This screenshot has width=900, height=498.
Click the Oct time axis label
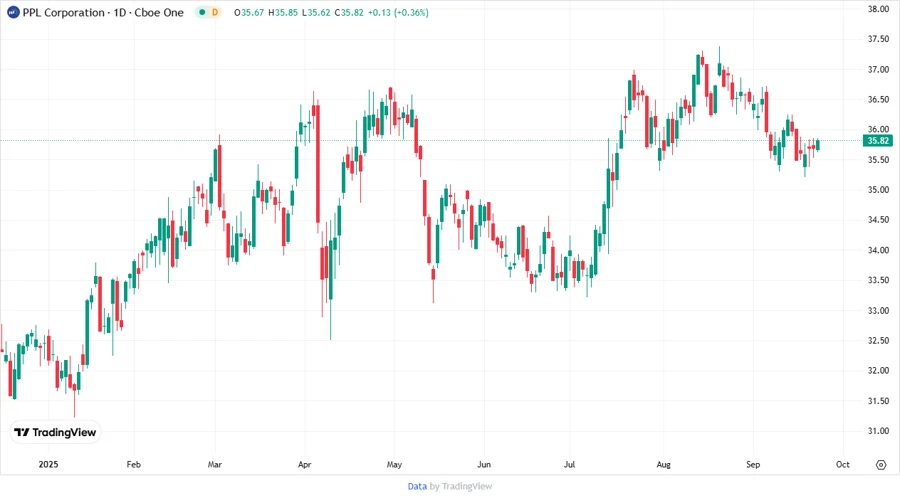pyautogui.click(x=842, y=465)
